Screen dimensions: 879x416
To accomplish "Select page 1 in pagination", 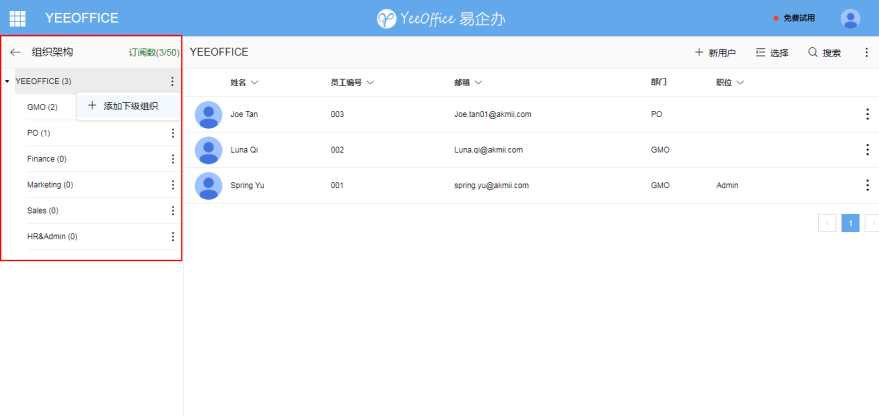I will [850, 223].
